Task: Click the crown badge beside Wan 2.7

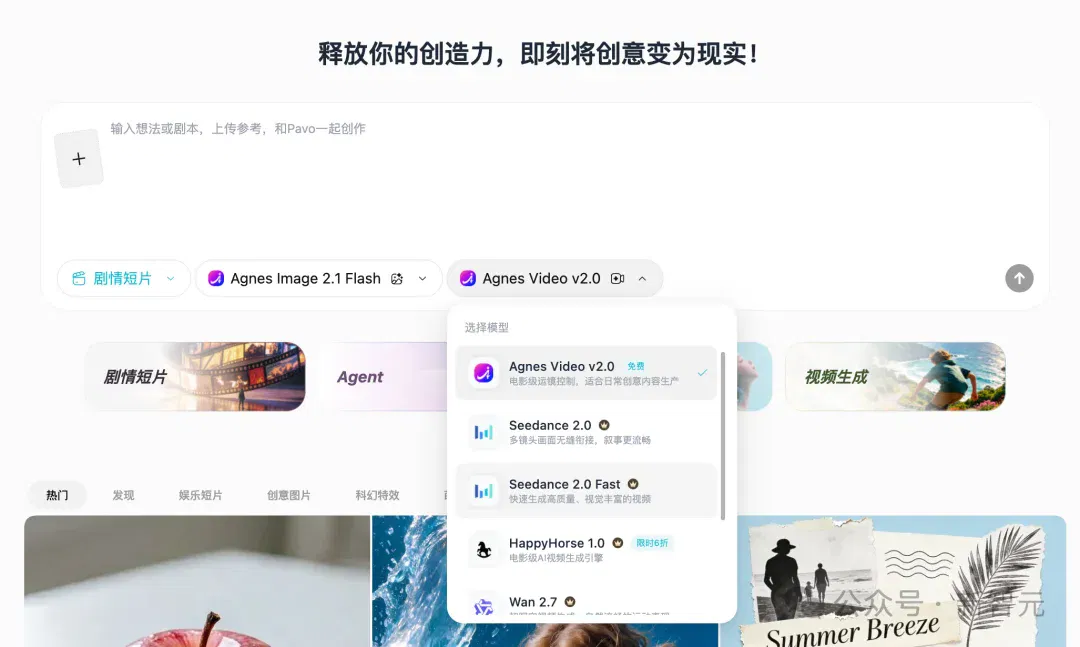Action: pos(570,602)
